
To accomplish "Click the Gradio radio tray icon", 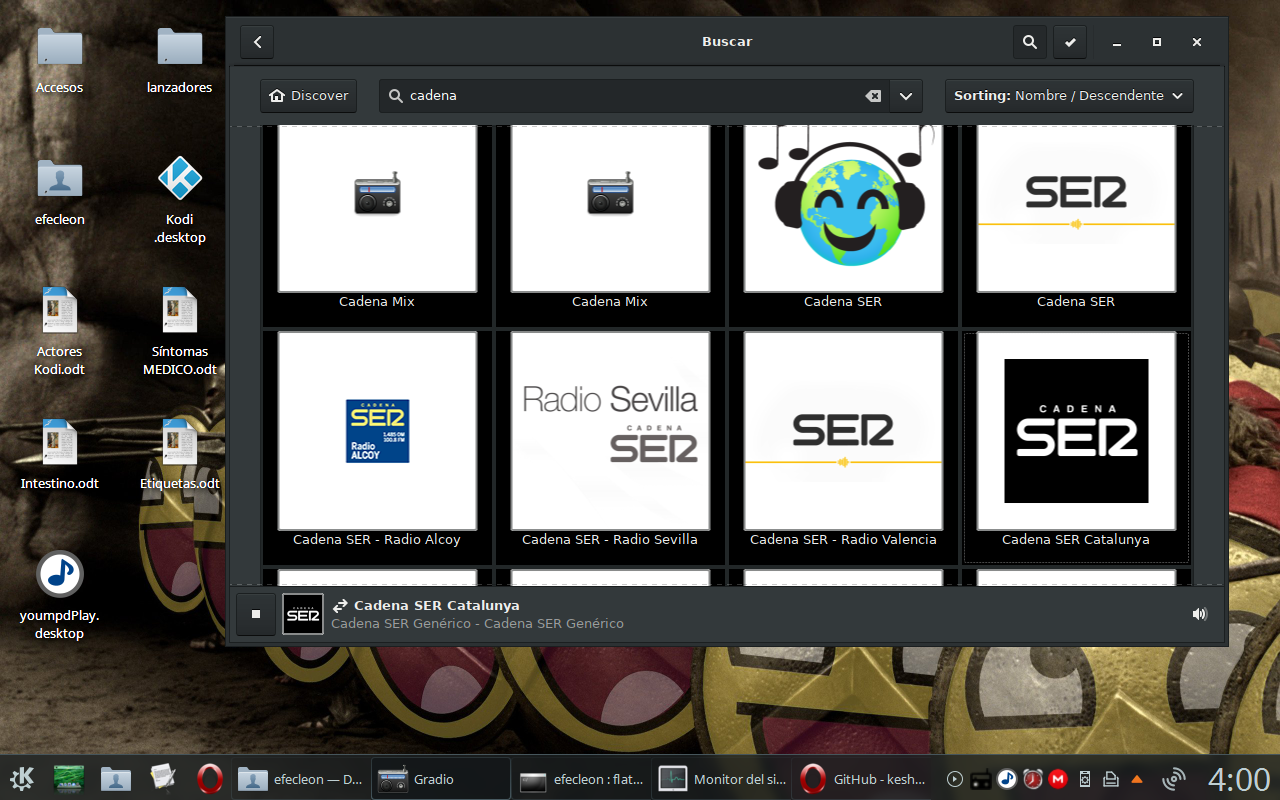I will click(x=981, y=779).
